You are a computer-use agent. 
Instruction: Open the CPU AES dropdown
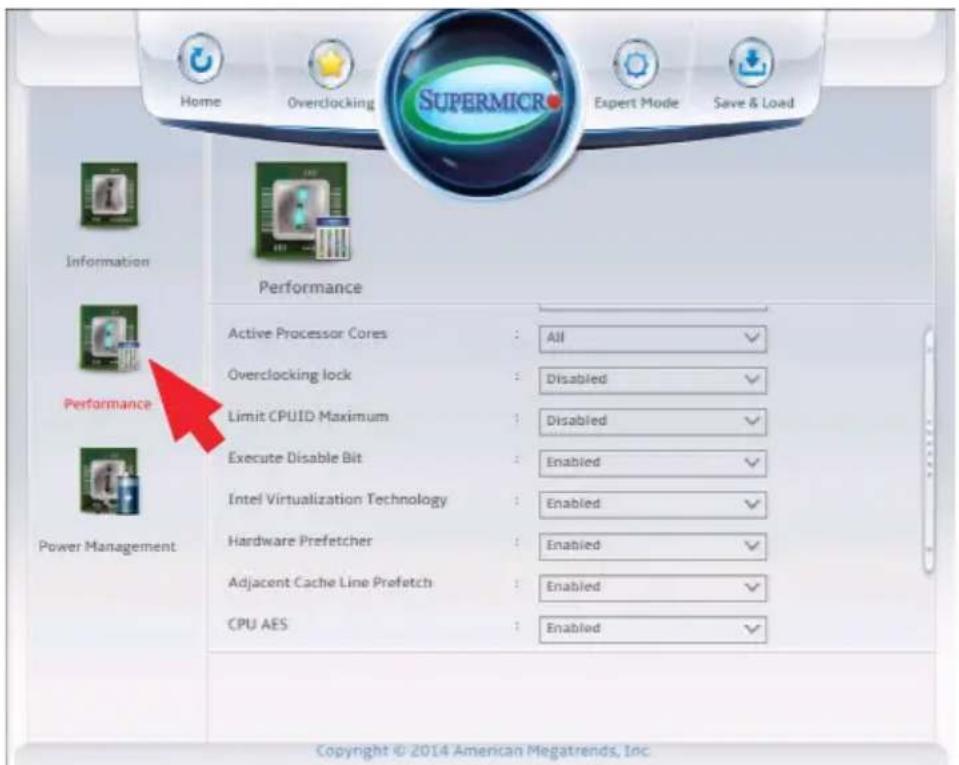tap(653, 629)
